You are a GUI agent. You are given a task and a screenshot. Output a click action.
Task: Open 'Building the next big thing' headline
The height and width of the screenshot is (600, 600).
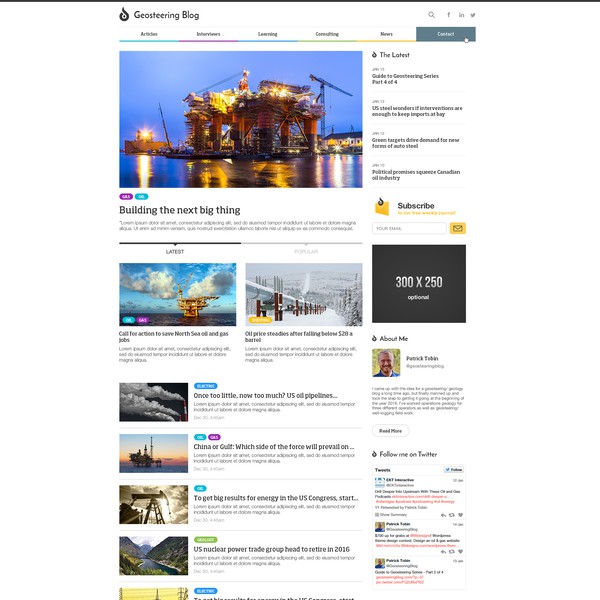[179, 210]
